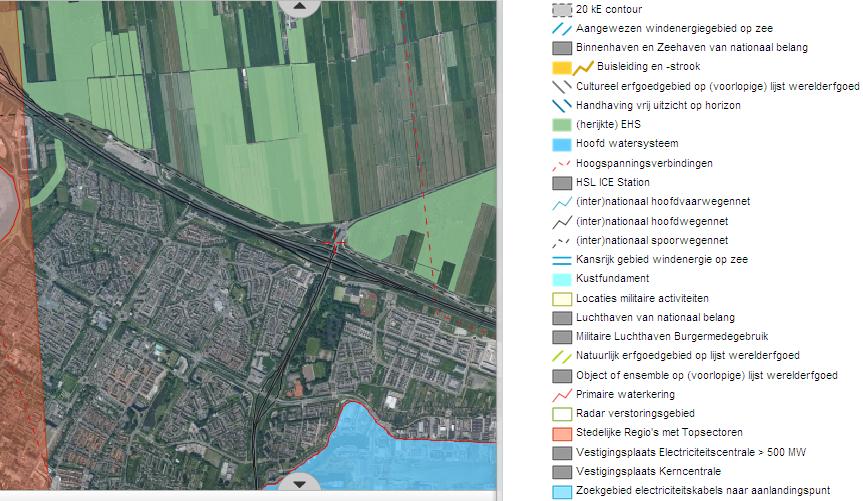
Task: Select 'Buisleiding en -strook' legend text
Action: coord(648,67)
